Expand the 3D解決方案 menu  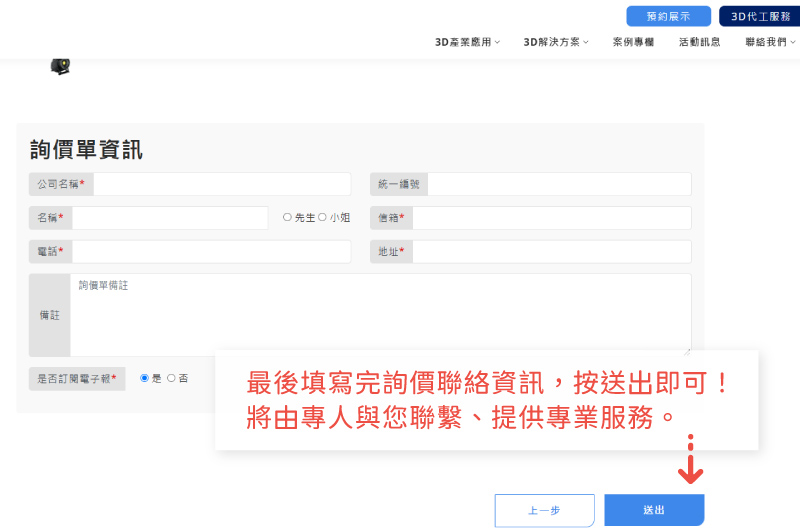[556, 42]
